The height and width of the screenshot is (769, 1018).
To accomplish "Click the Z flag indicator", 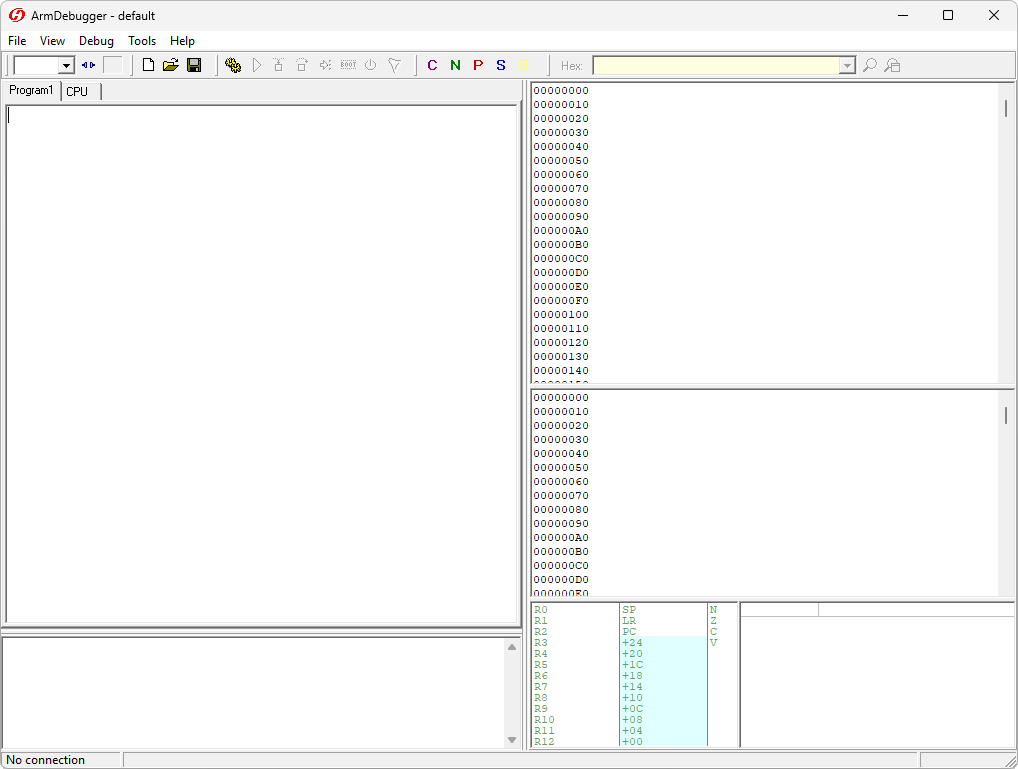I will [x=714, y=621].
